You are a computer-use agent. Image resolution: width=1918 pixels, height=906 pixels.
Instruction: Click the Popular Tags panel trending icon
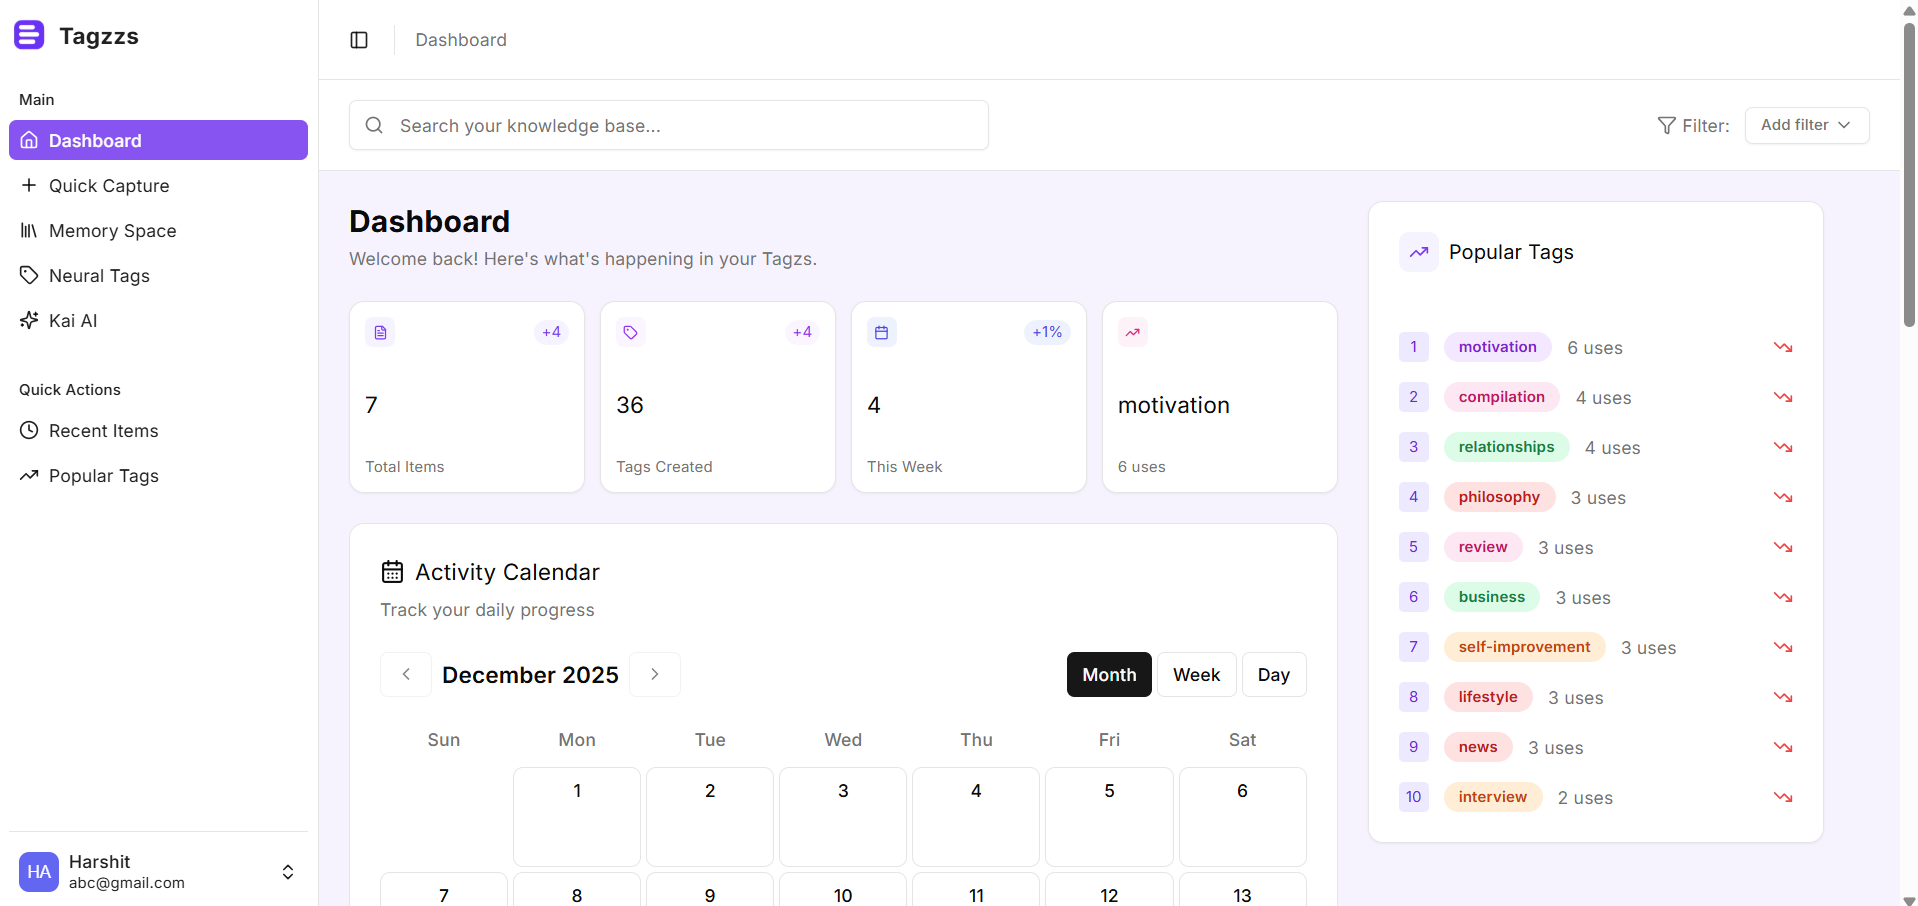click(x=1419, y=252)
